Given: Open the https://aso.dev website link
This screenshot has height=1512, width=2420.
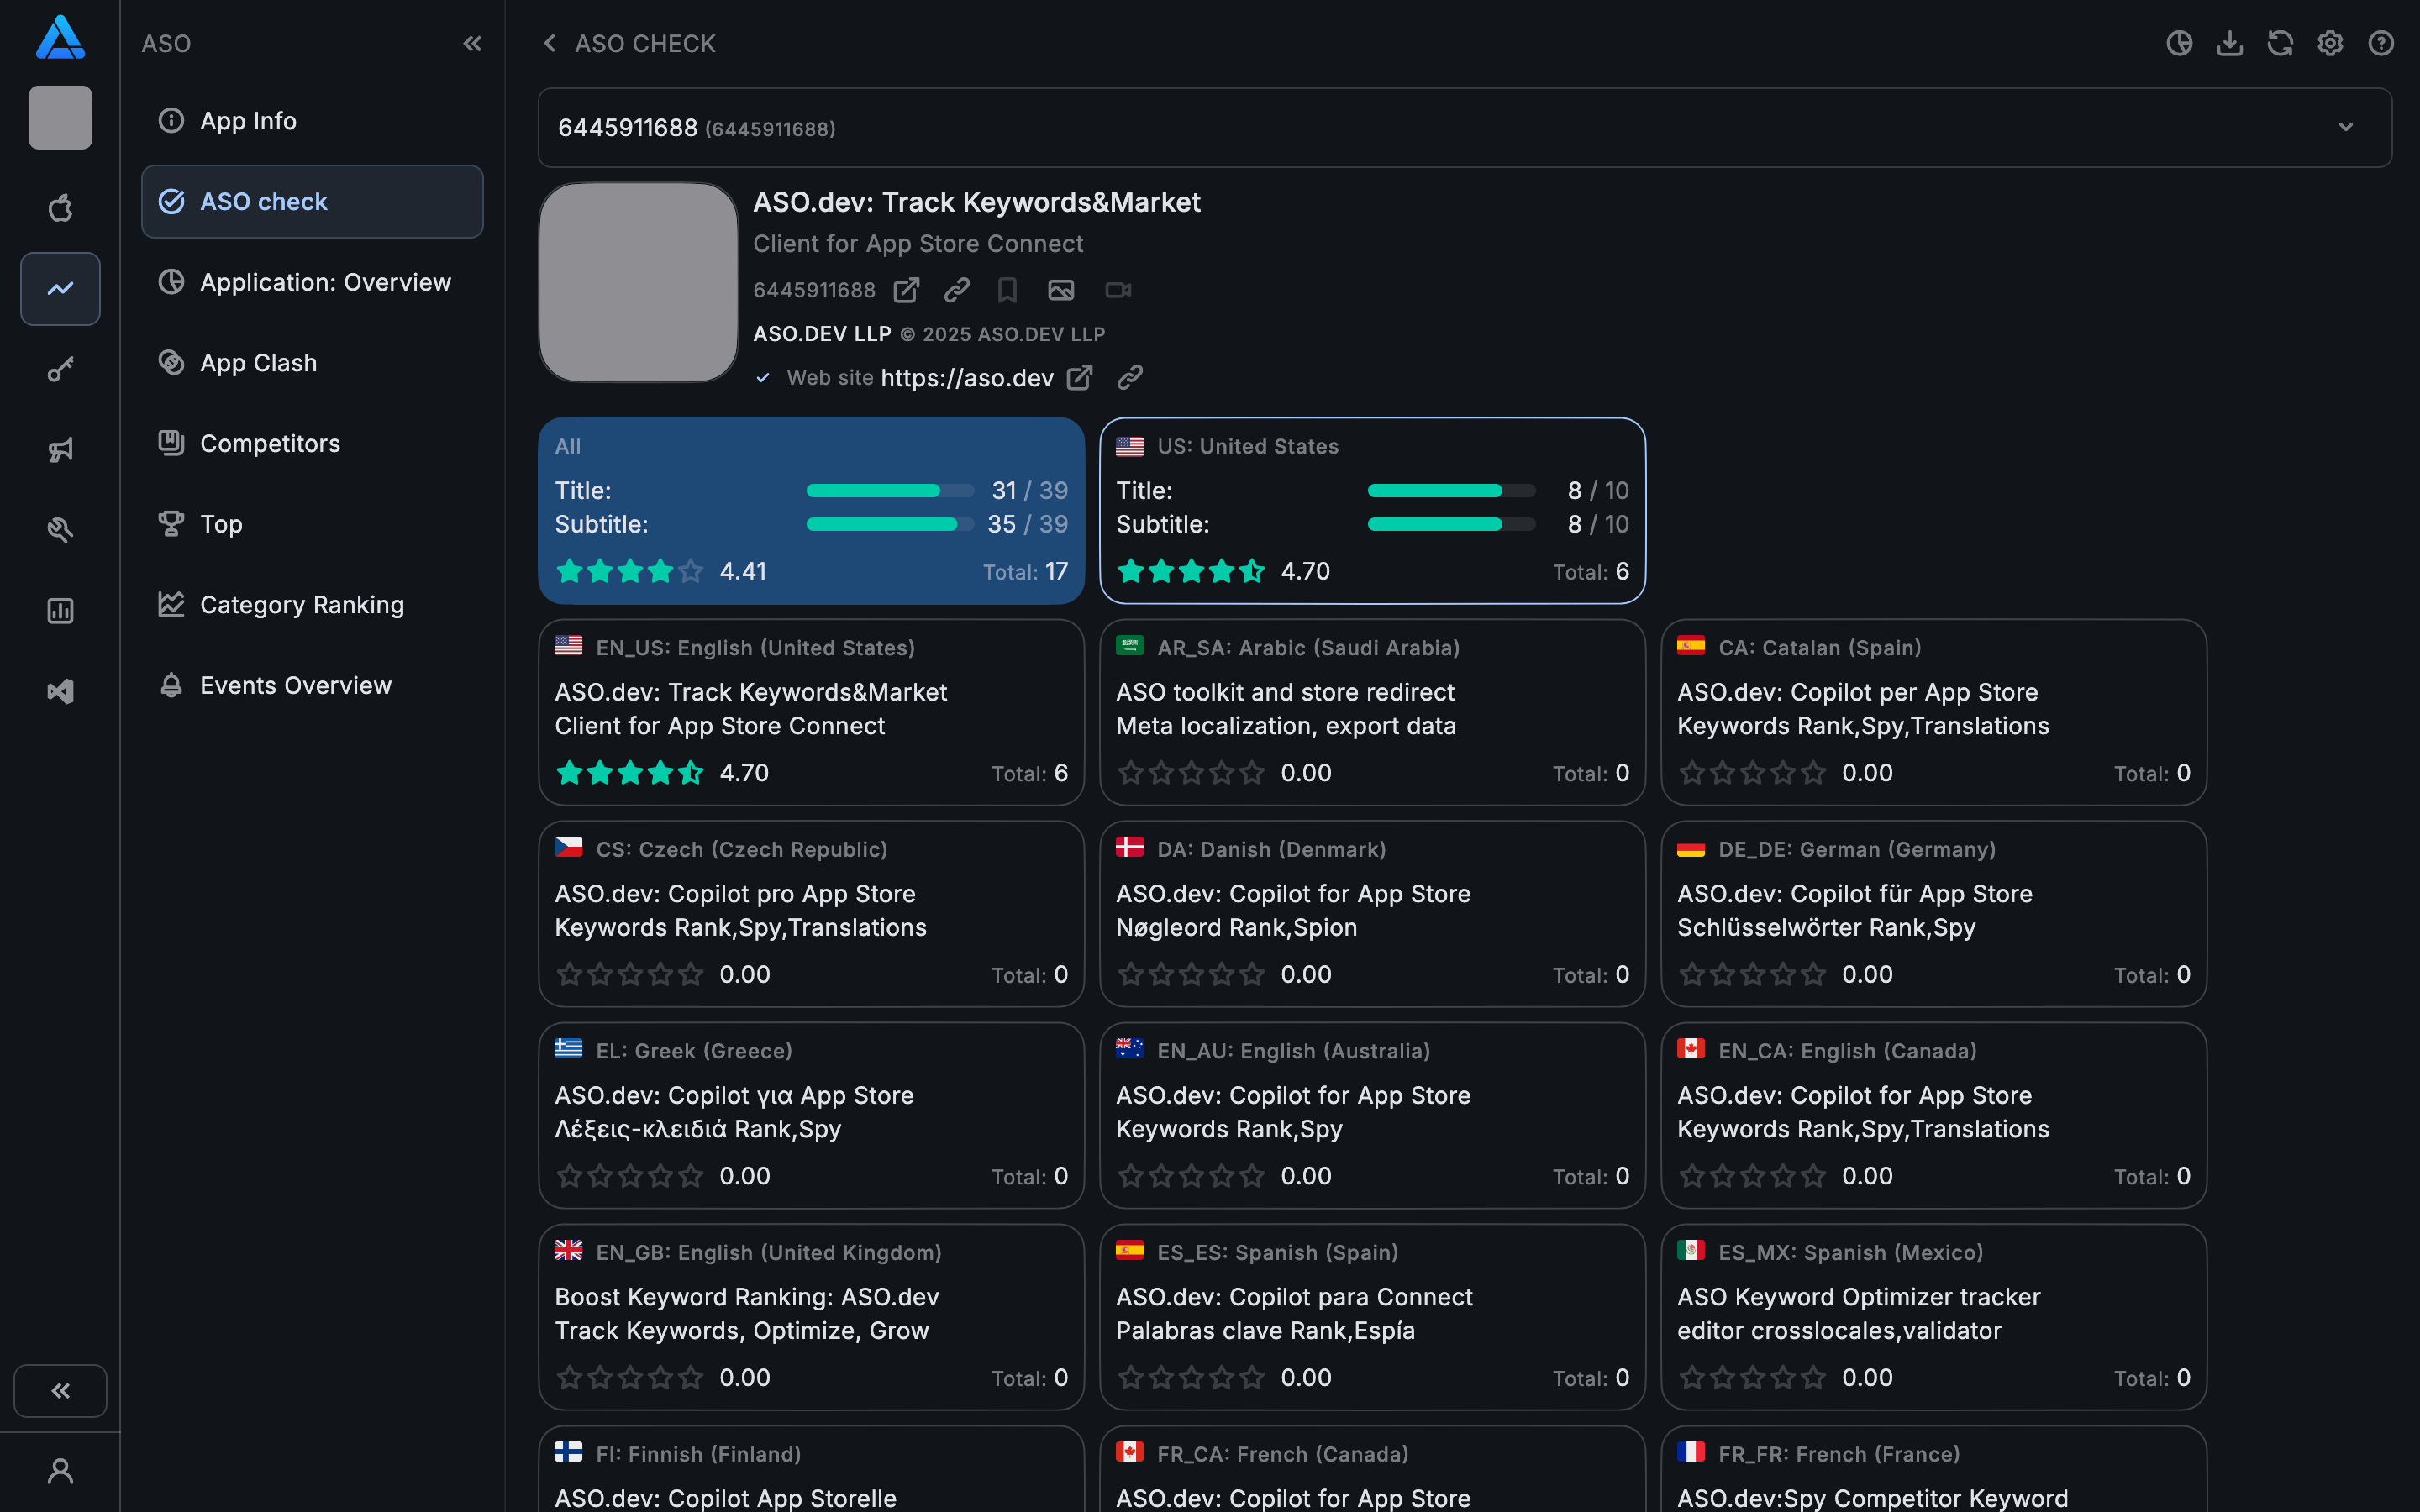Looking at the screenshot, I should click(x=967, y=378).
